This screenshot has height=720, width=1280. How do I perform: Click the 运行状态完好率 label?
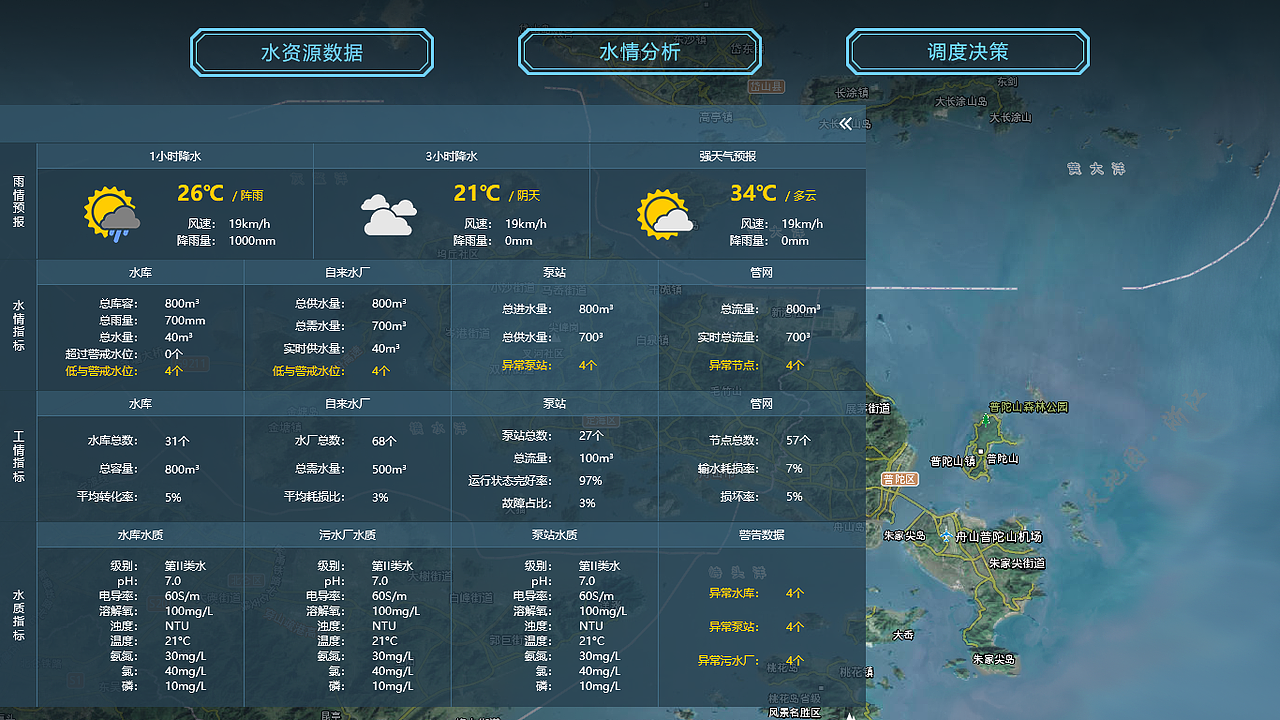510,481
